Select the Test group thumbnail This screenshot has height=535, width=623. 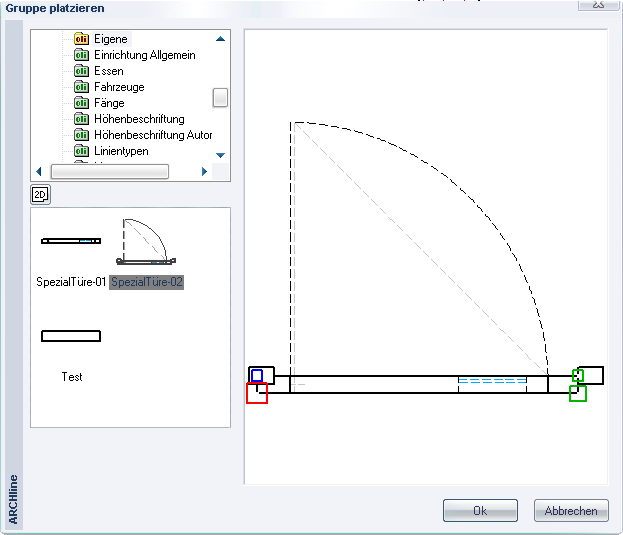tap(71, 336)
